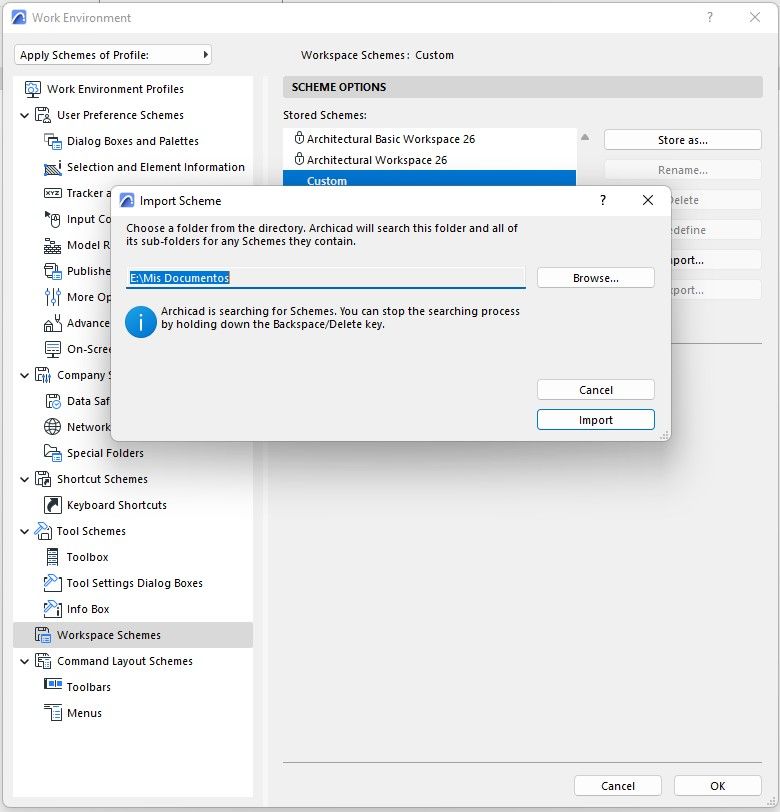
Task: Open Work Environment help question mark
Action: 710,18
